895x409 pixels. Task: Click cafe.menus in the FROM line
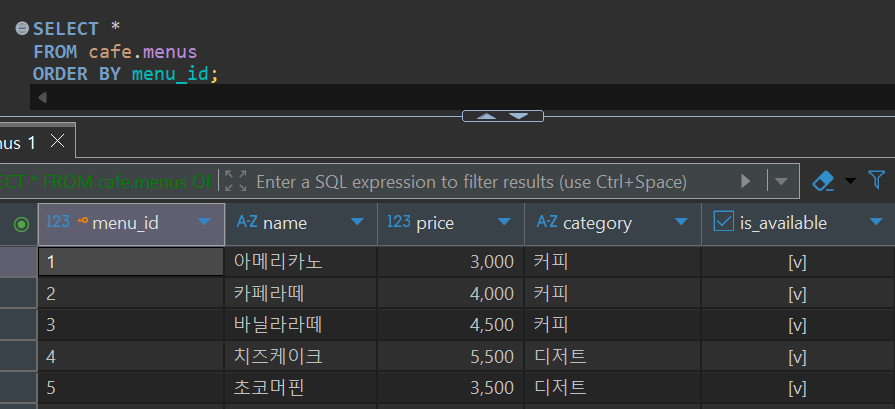(x=143, y=52)
